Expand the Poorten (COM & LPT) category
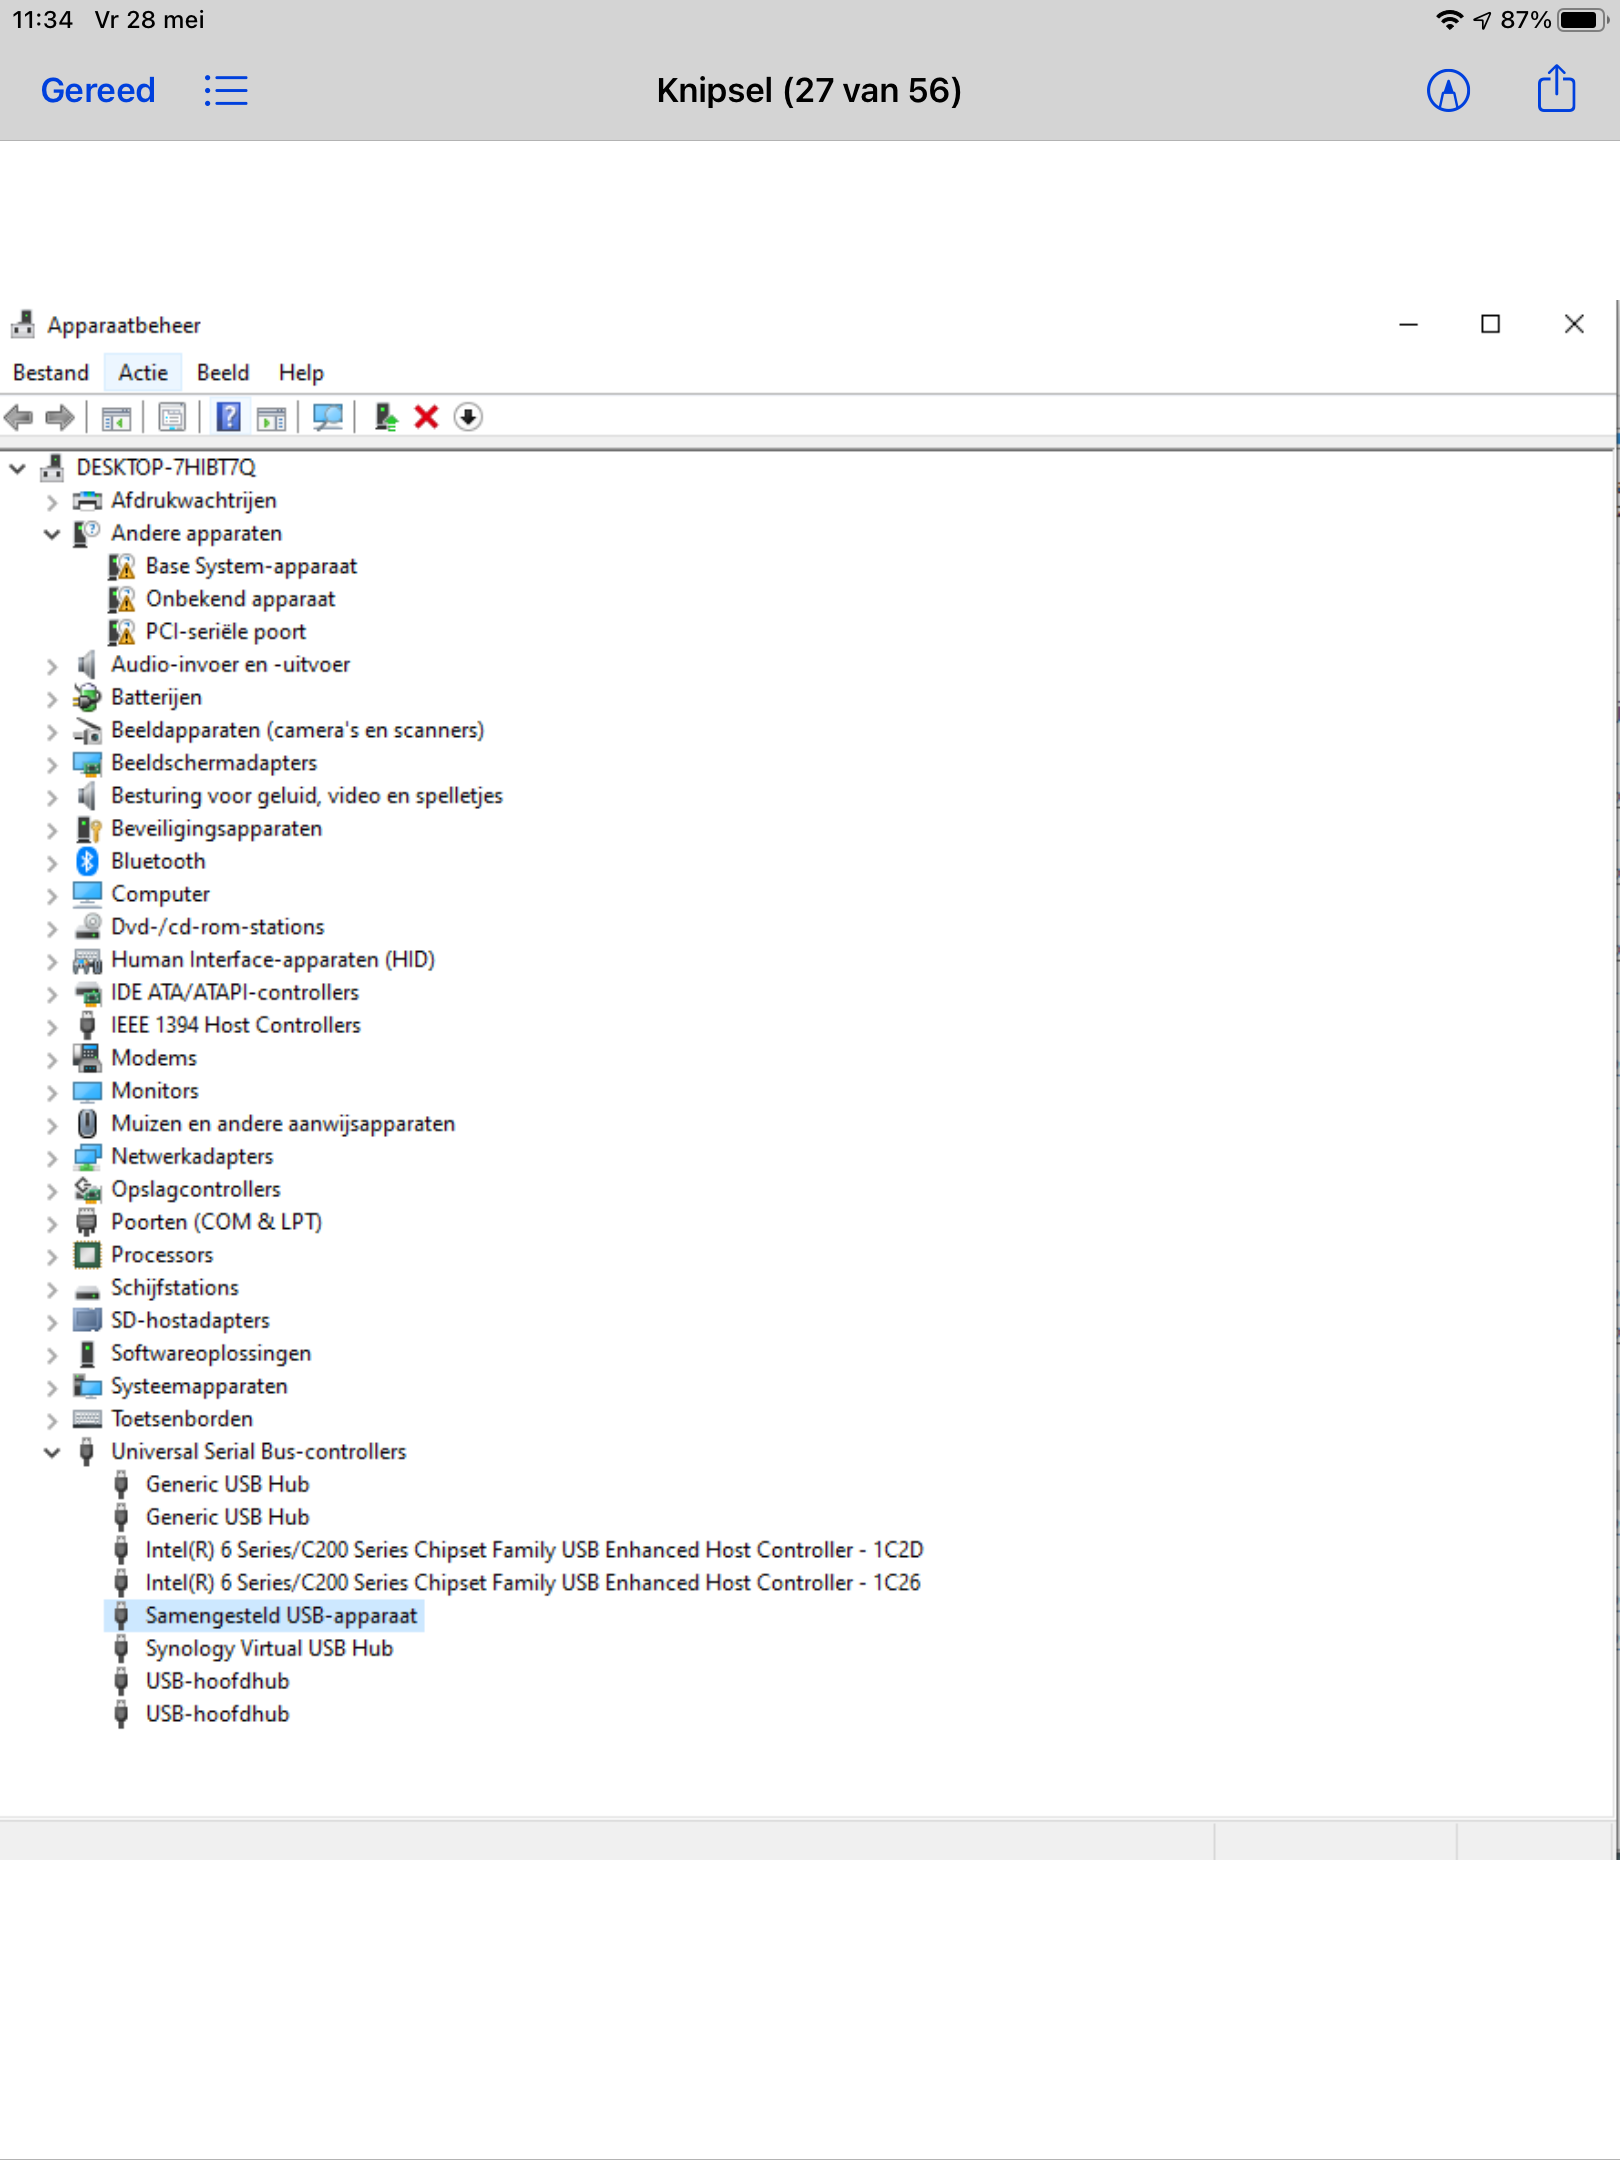This screenshot has width=1620, height=2160. (x=52, y=1223)
